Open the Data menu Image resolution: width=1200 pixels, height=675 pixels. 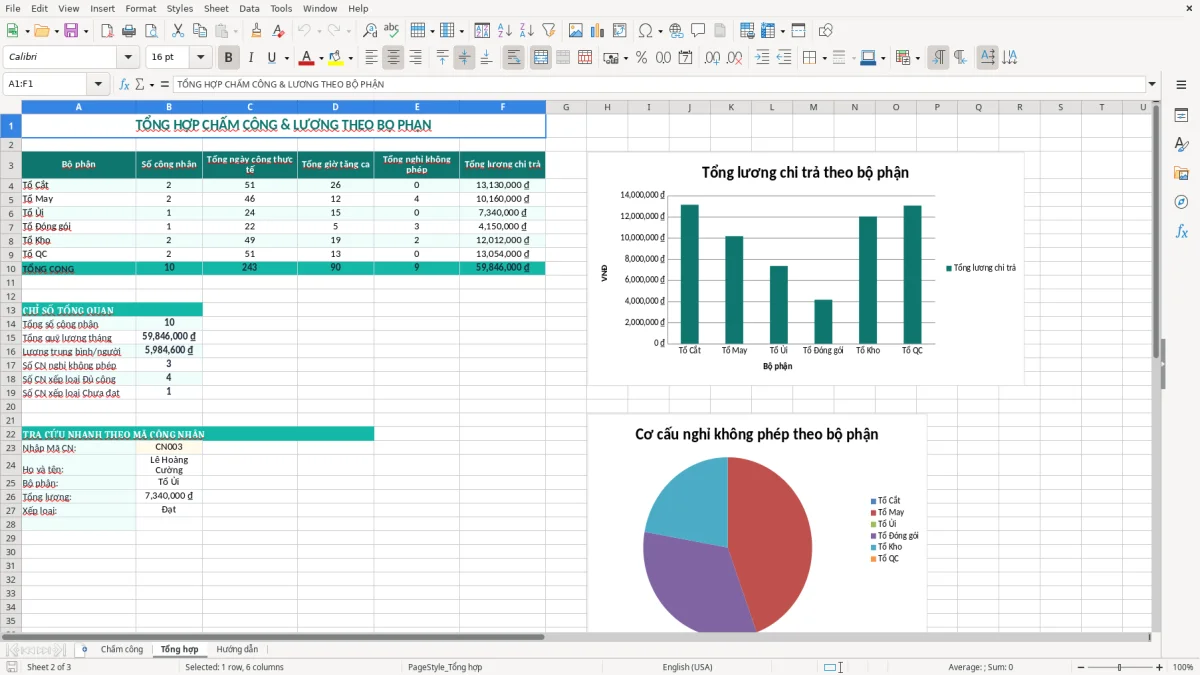point(249,8)
